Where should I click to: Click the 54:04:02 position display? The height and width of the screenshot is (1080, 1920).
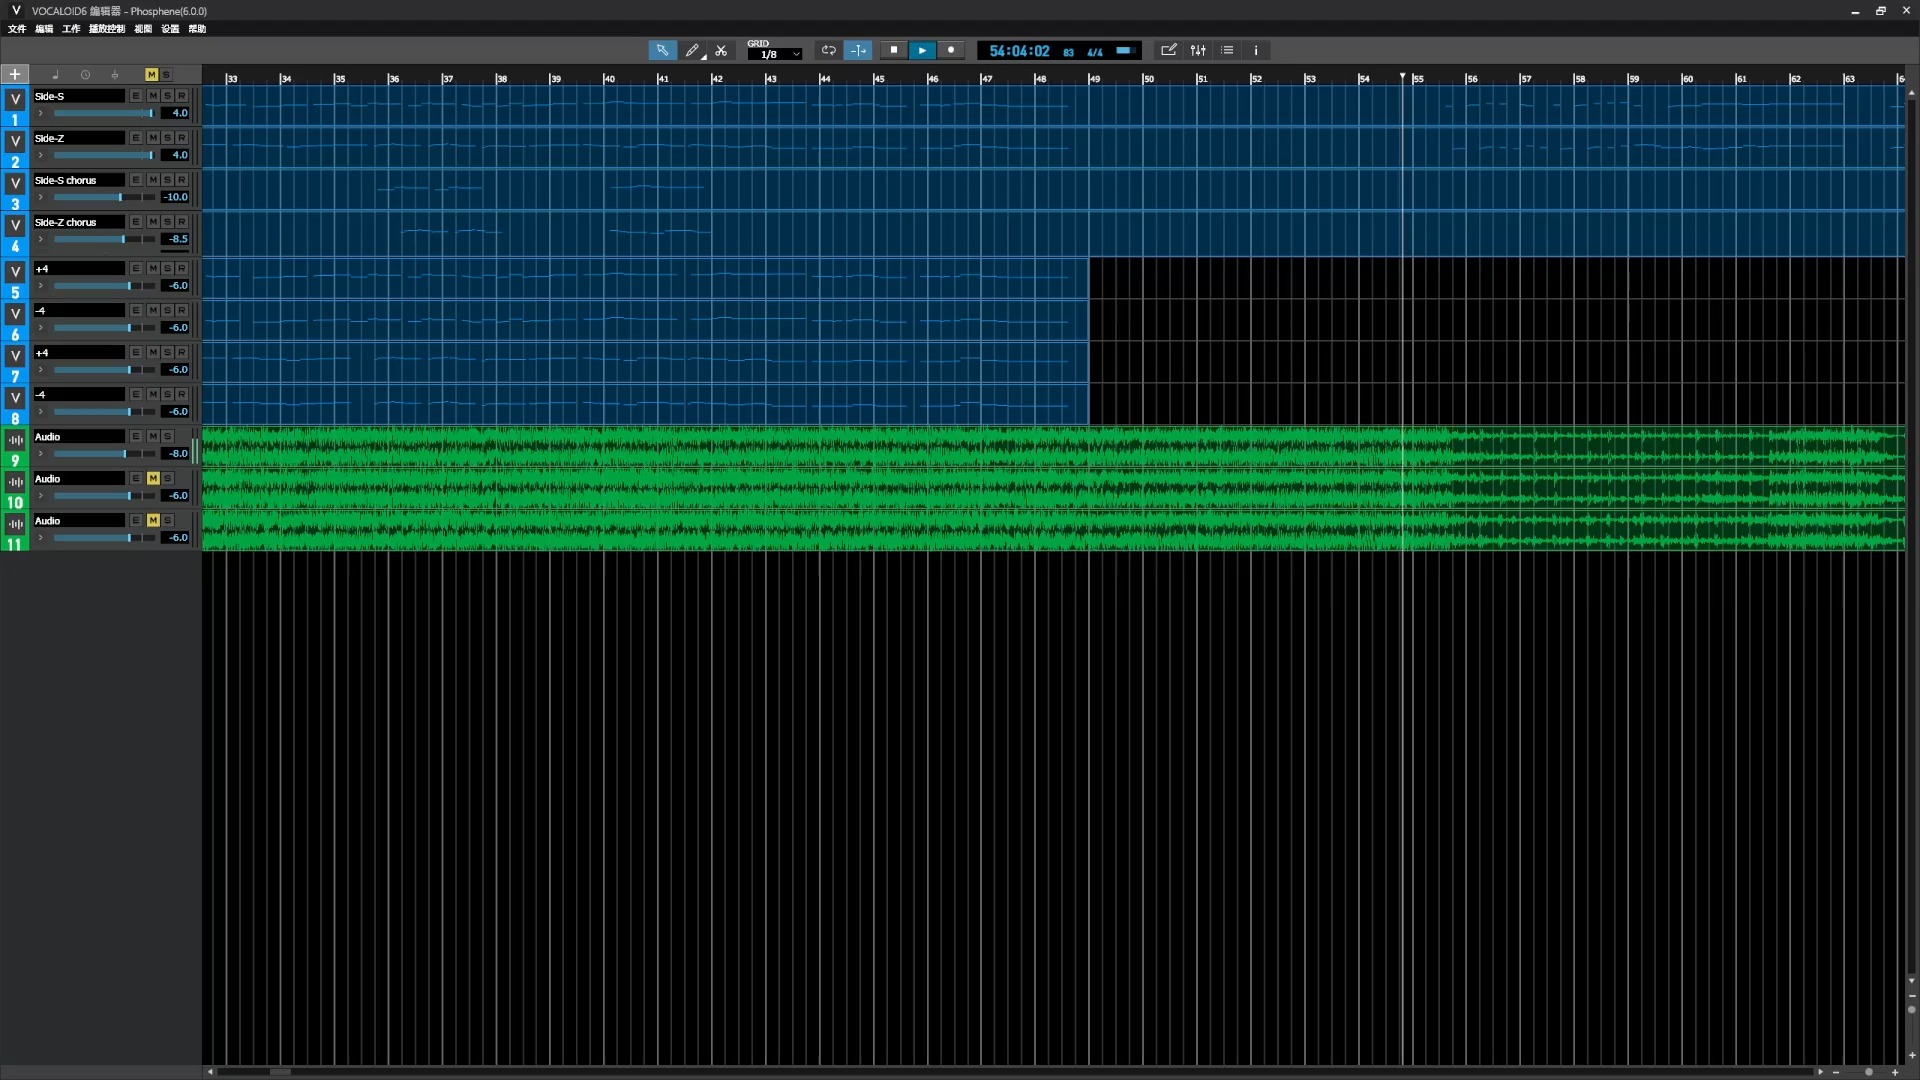pos(1019,51)
